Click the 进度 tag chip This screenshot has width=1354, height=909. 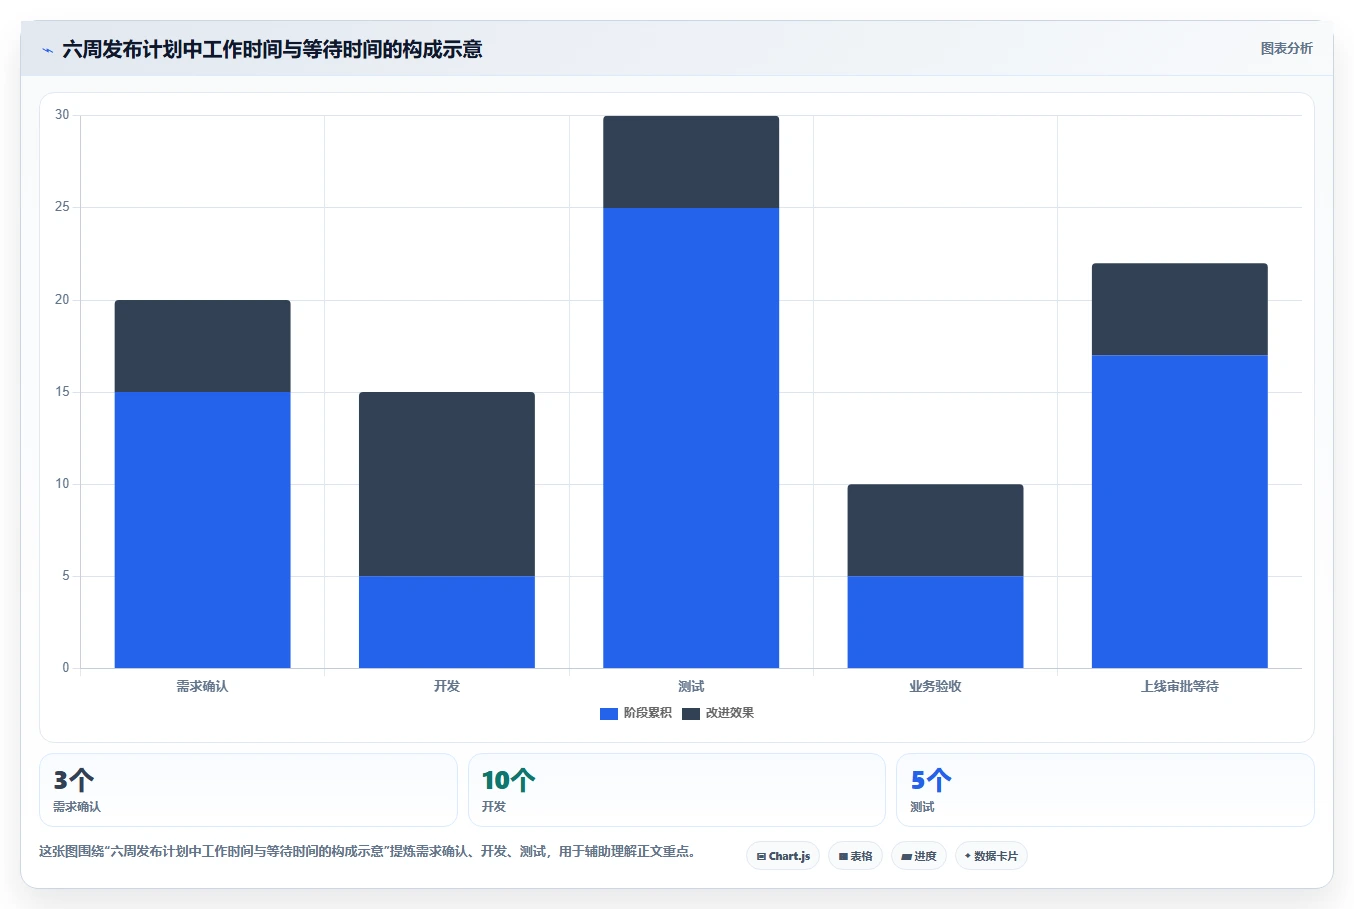[x=919, y=856]
